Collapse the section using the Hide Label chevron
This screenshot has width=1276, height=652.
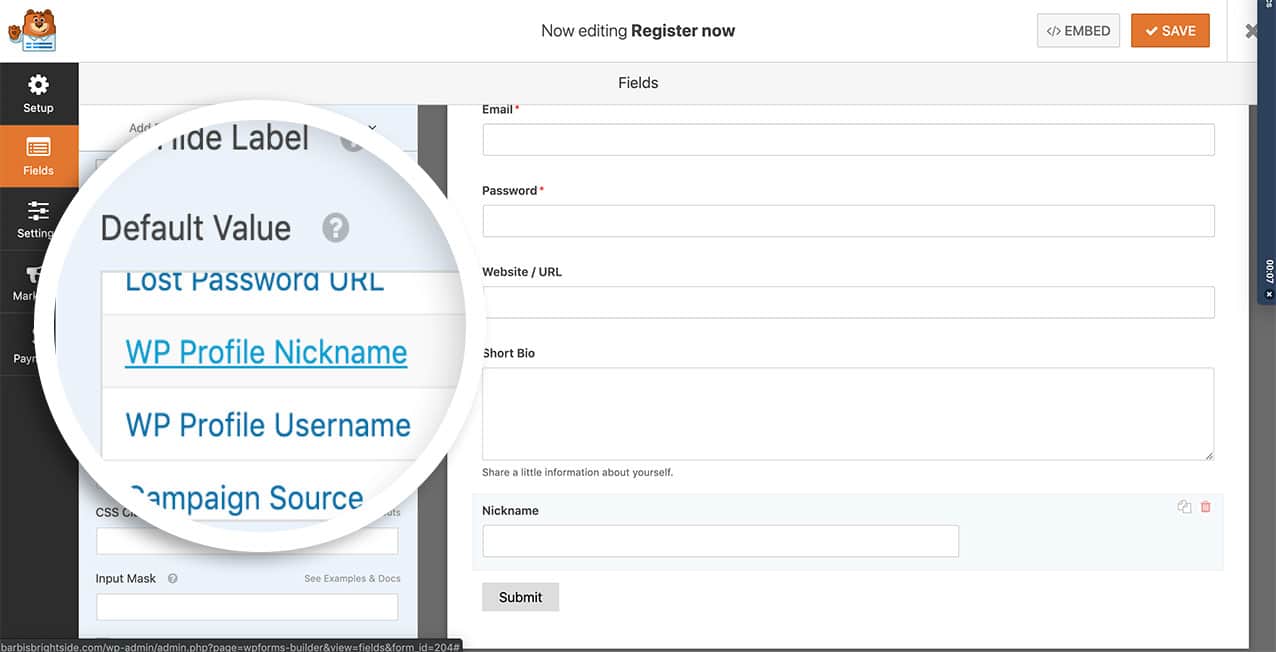pyautogui.click(x=371, y=128)
